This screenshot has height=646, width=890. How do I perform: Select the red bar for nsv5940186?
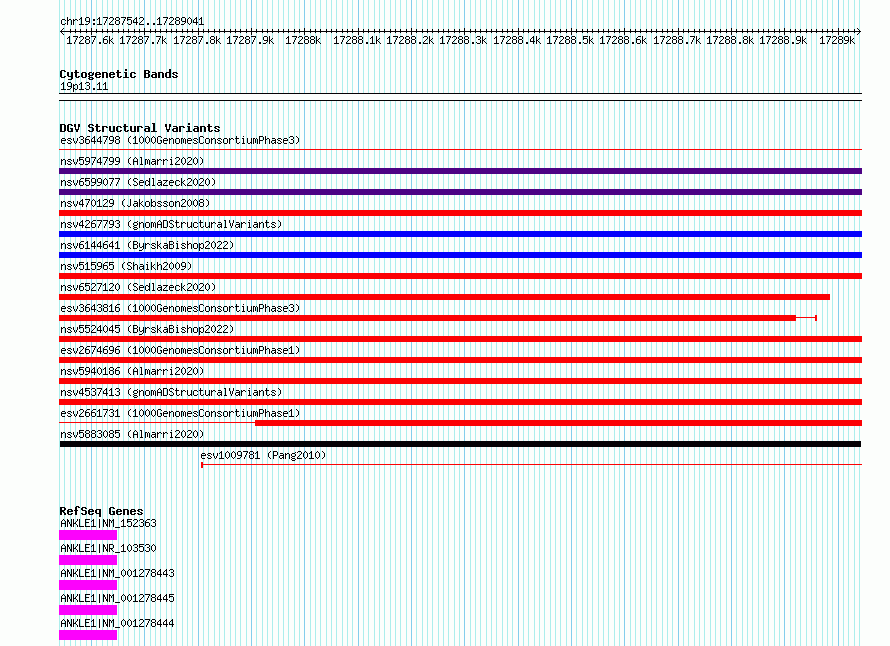click(460, 381)
